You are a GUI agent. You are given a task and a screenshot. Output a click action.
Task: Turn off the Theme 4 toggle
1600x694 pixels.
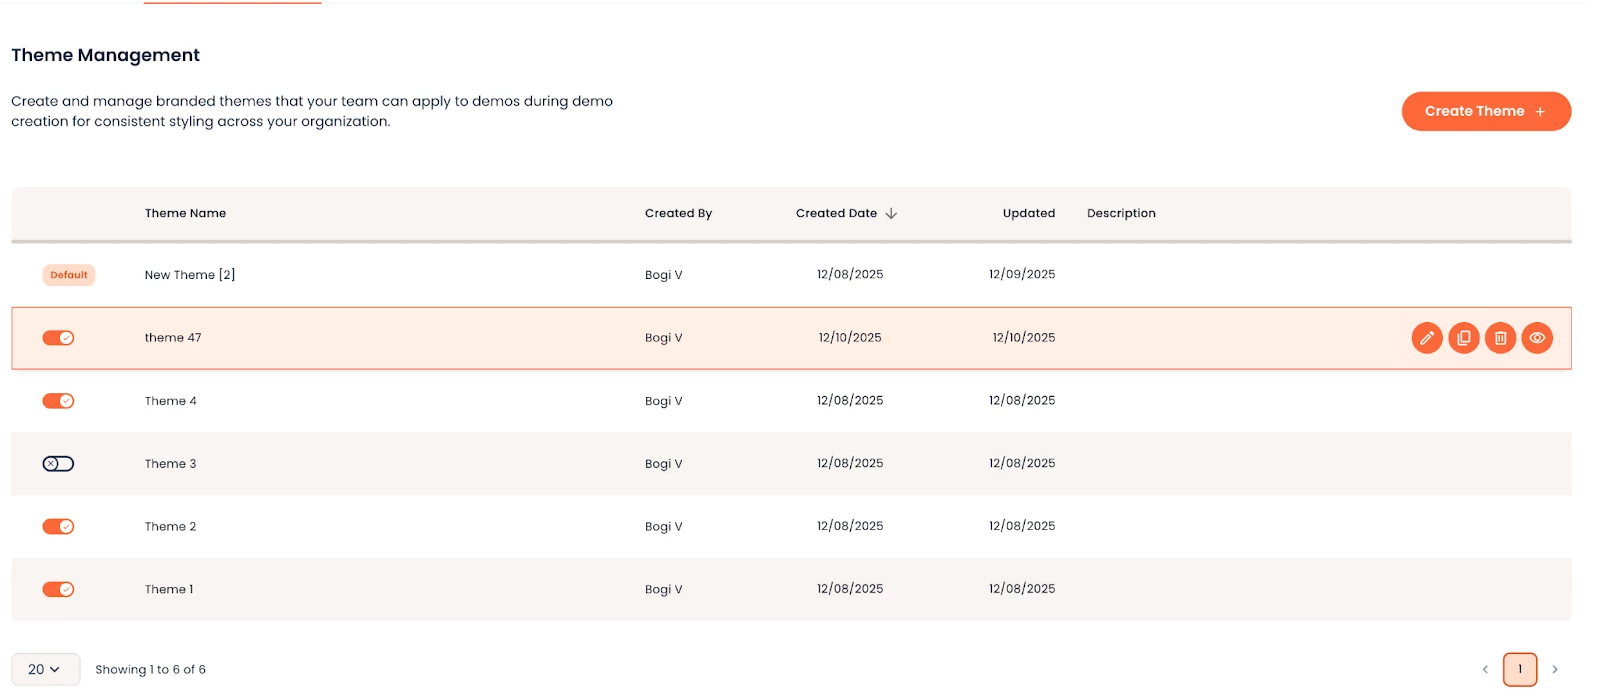(58, 401)
